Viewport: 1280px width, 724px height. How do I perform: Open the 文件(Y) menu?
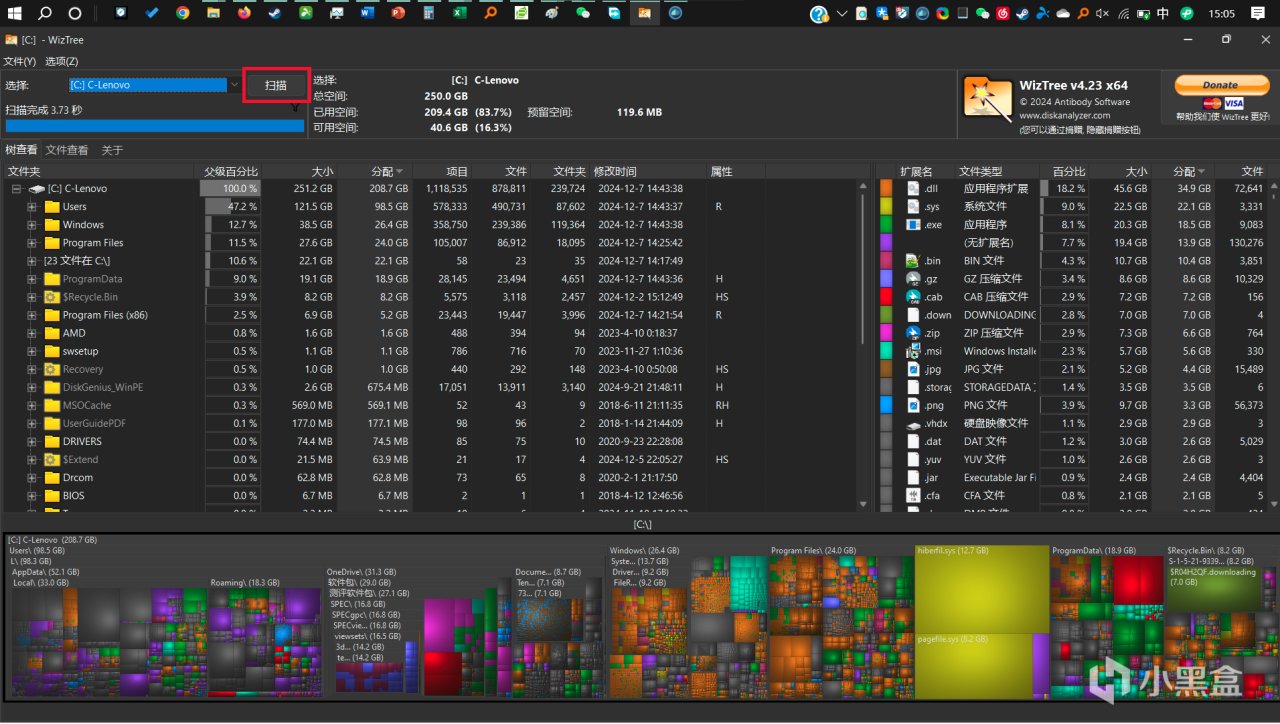click(19, 62)
